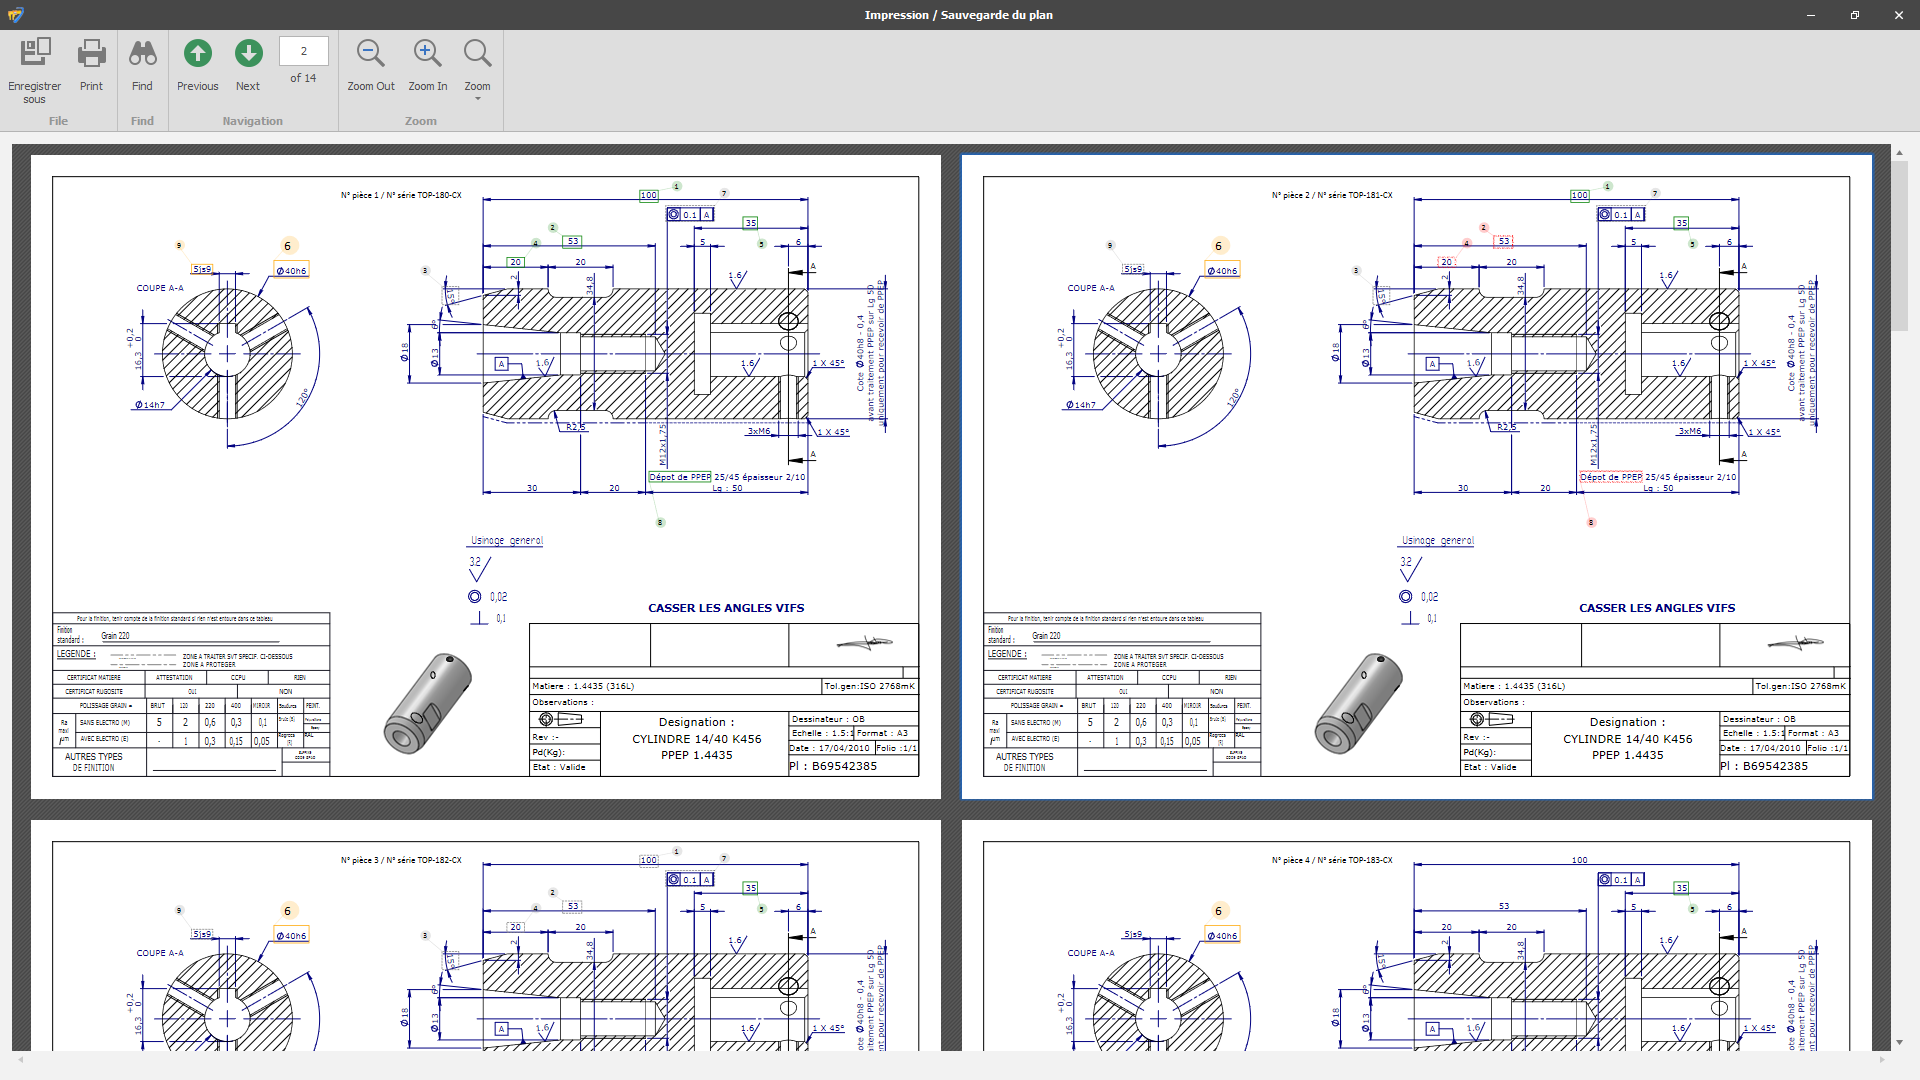Click the scroll down arrow
1920x1080 pixels.
(x=1899, y=1043)
